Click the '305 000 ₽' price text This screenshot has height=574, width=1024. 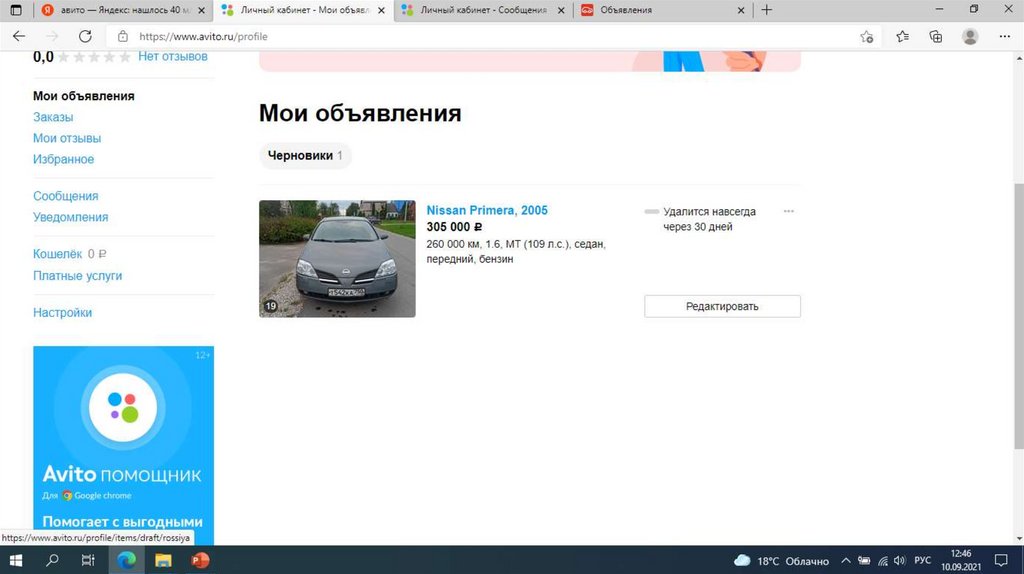(x=455, y=227)
